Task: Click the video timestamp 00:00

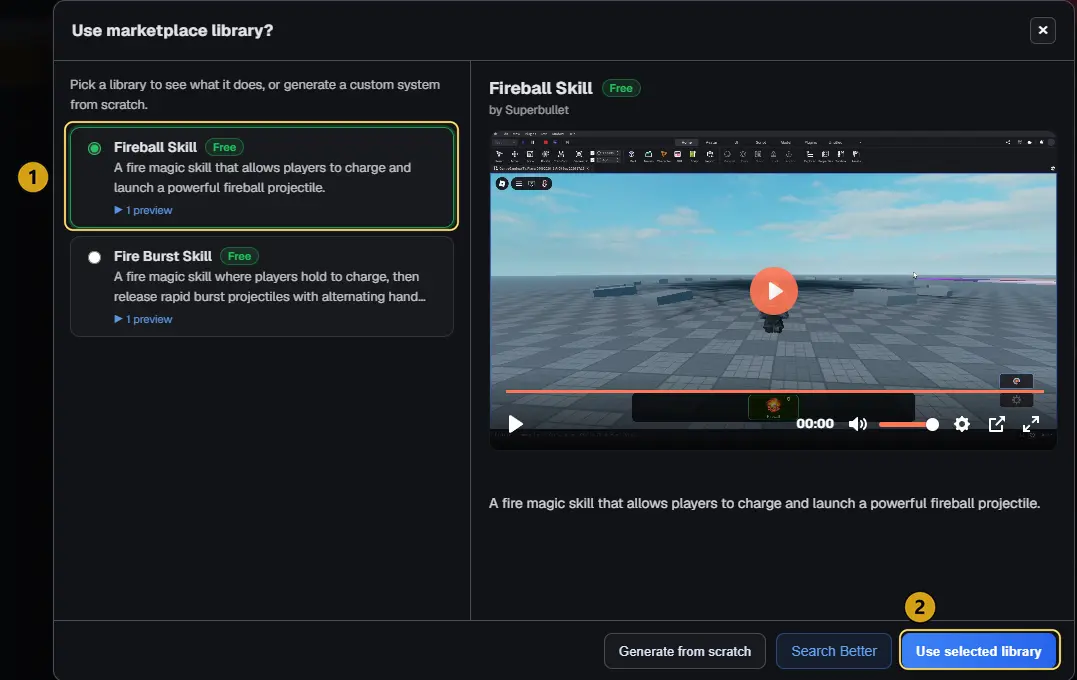Action: tap(815, 424)
